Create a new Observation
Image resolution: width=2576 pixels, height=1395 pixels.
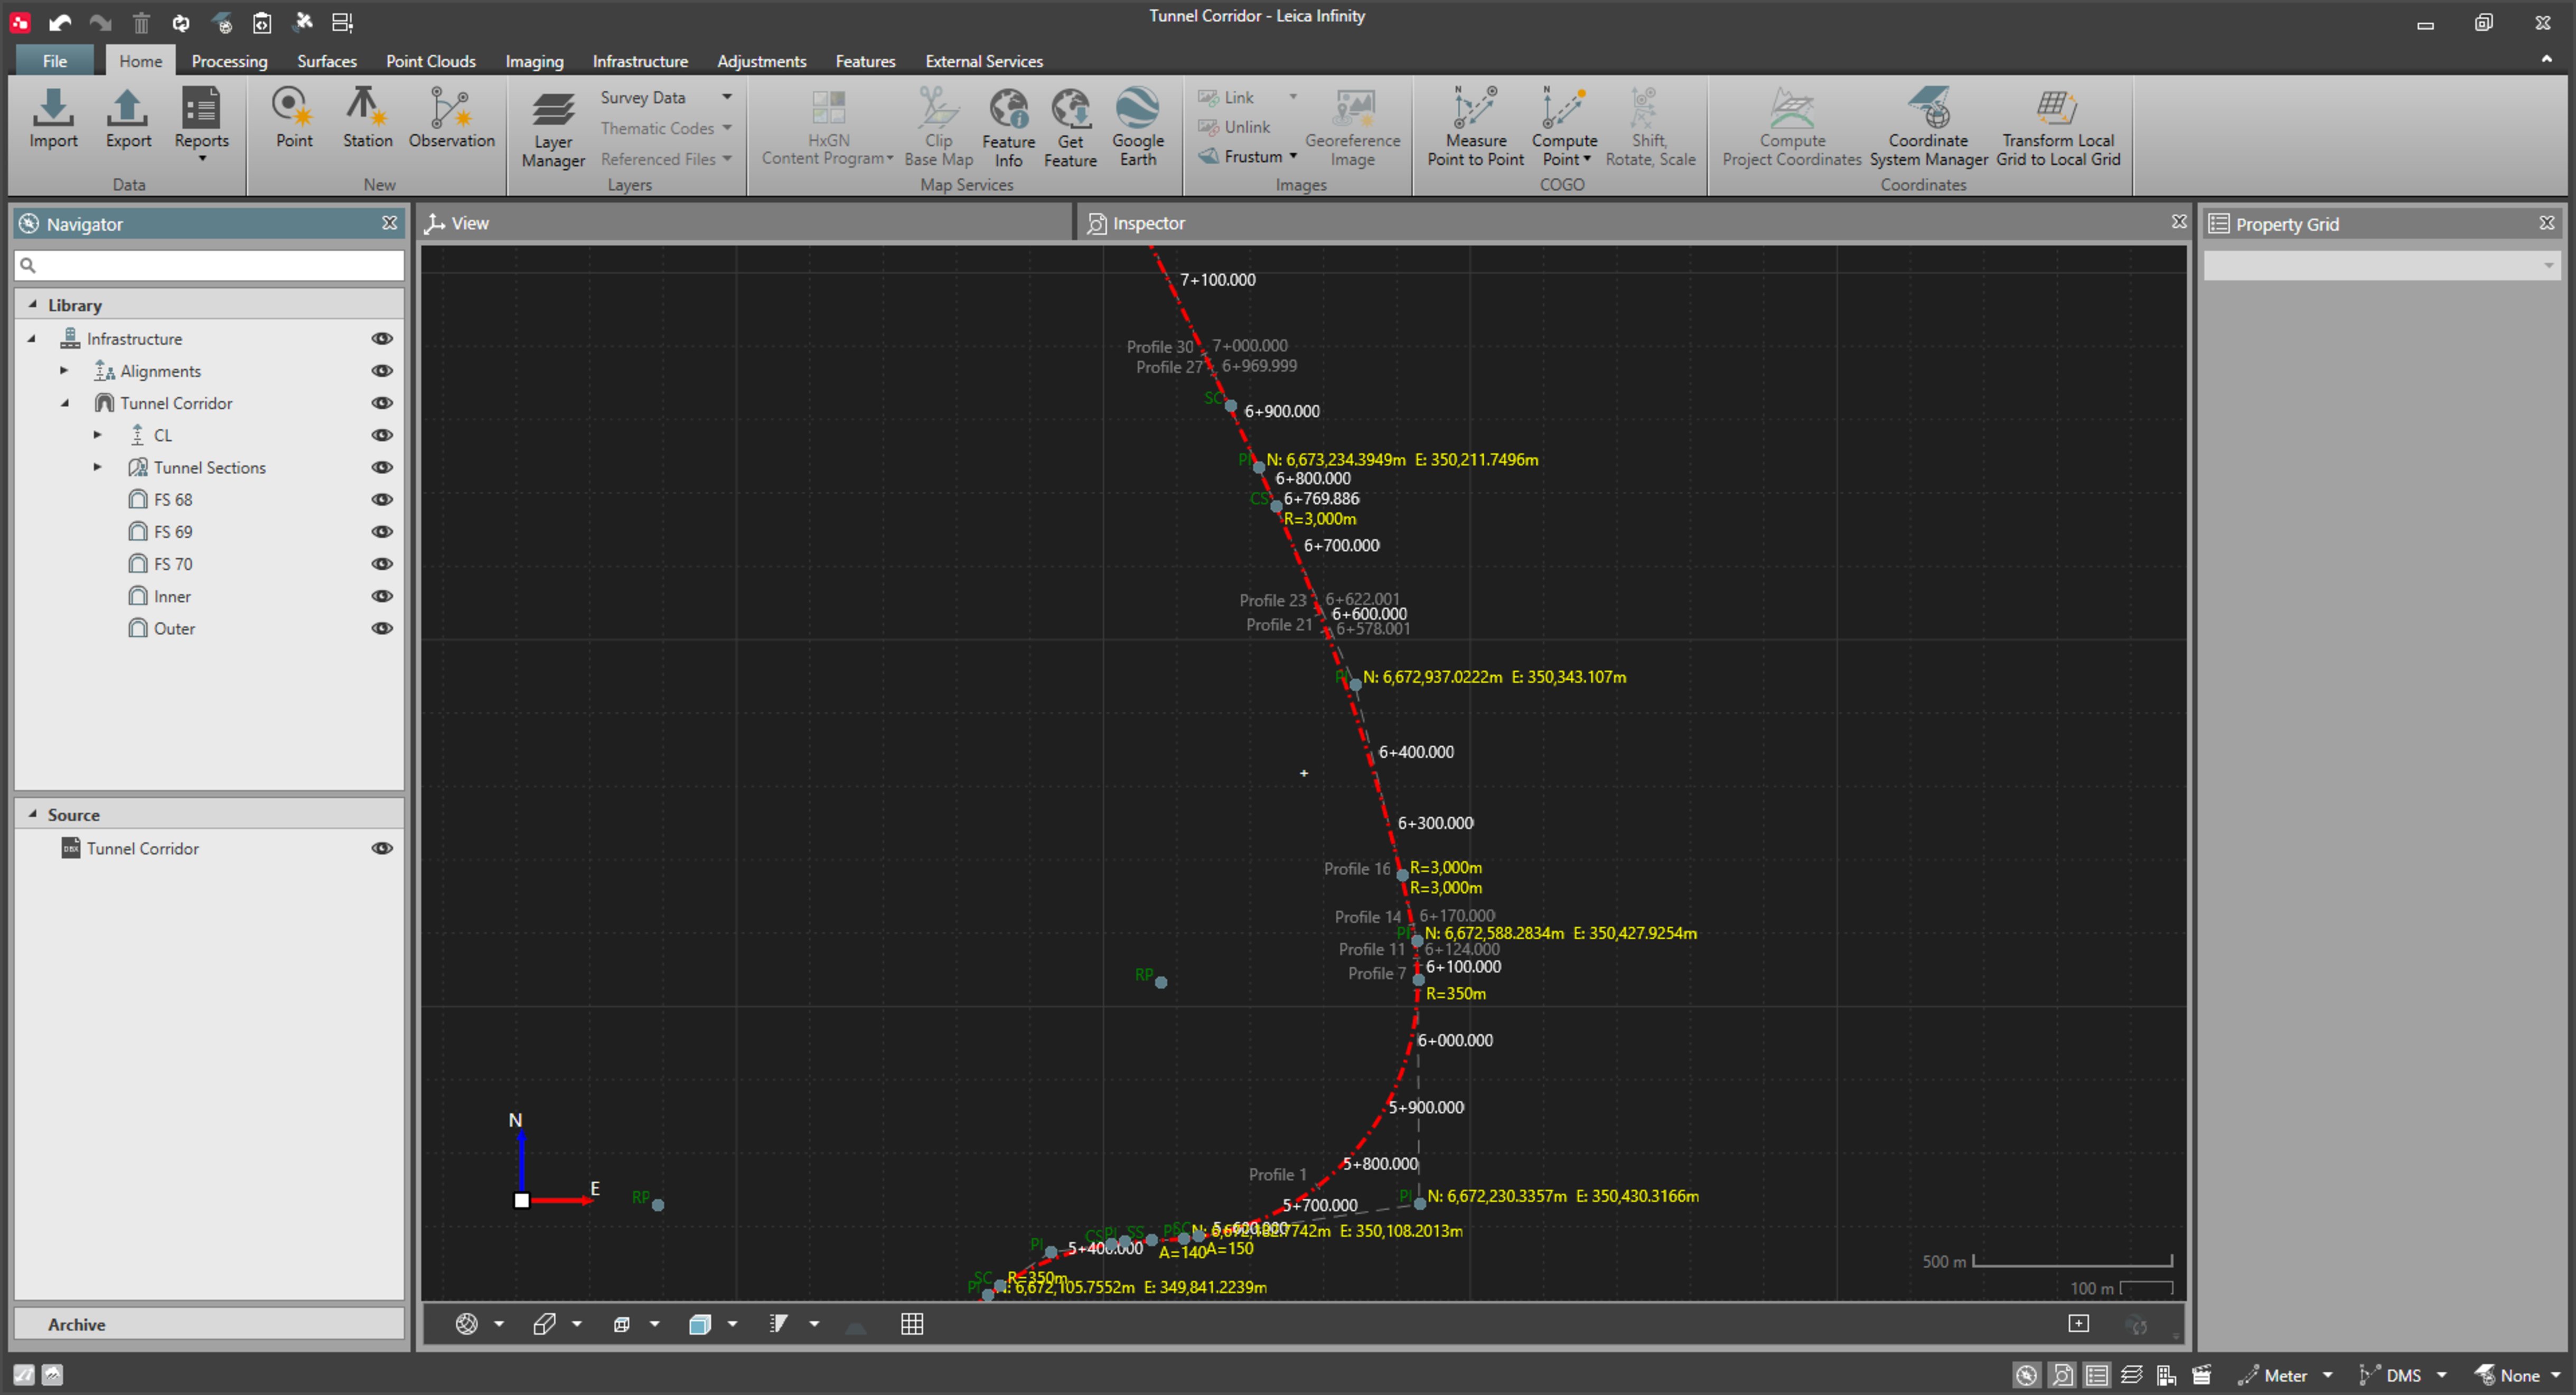(x=451, y=118)
